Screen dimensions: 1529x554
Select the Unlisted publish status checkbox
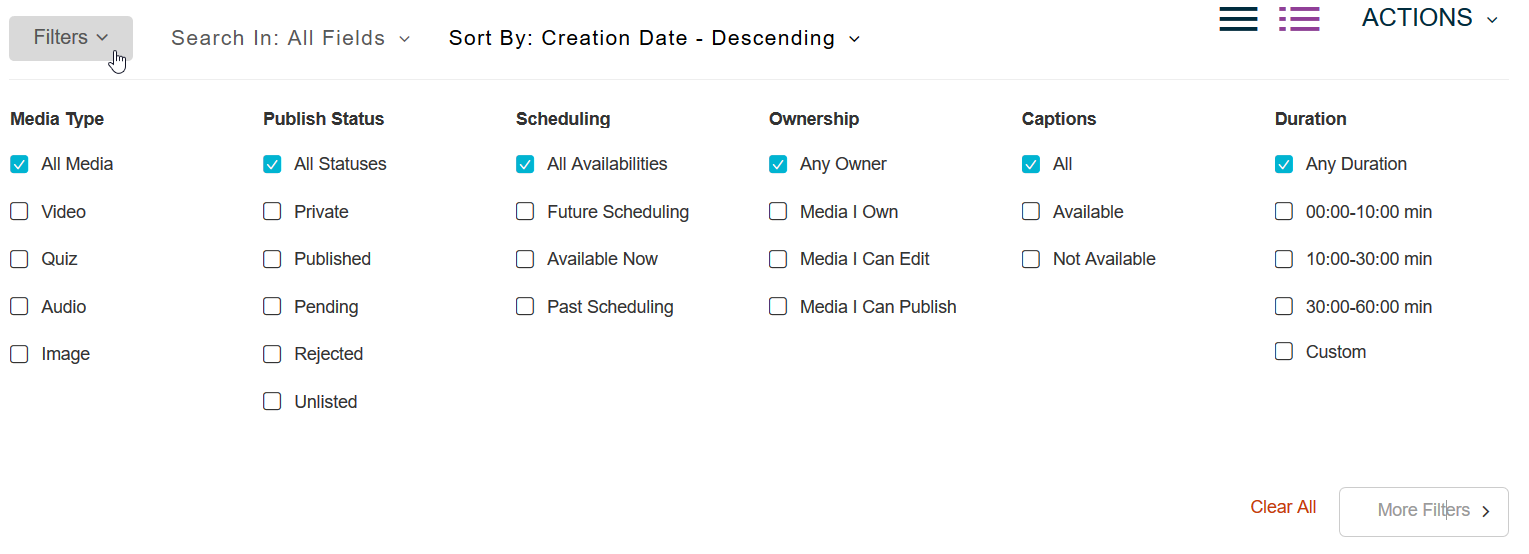pos(272,401)
